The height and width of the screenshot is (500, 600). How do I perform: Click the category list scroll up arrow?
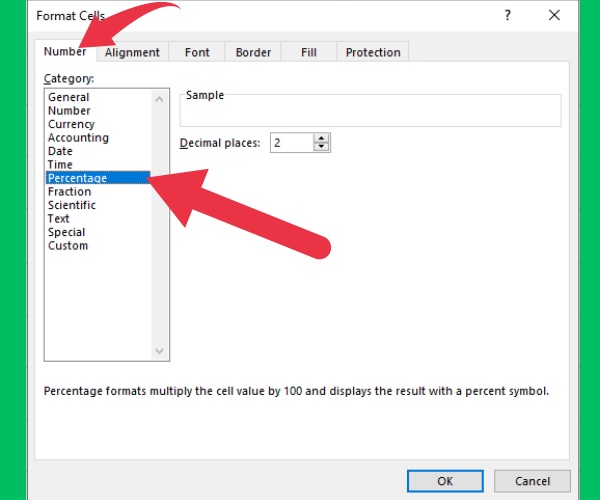coord(160,99)
